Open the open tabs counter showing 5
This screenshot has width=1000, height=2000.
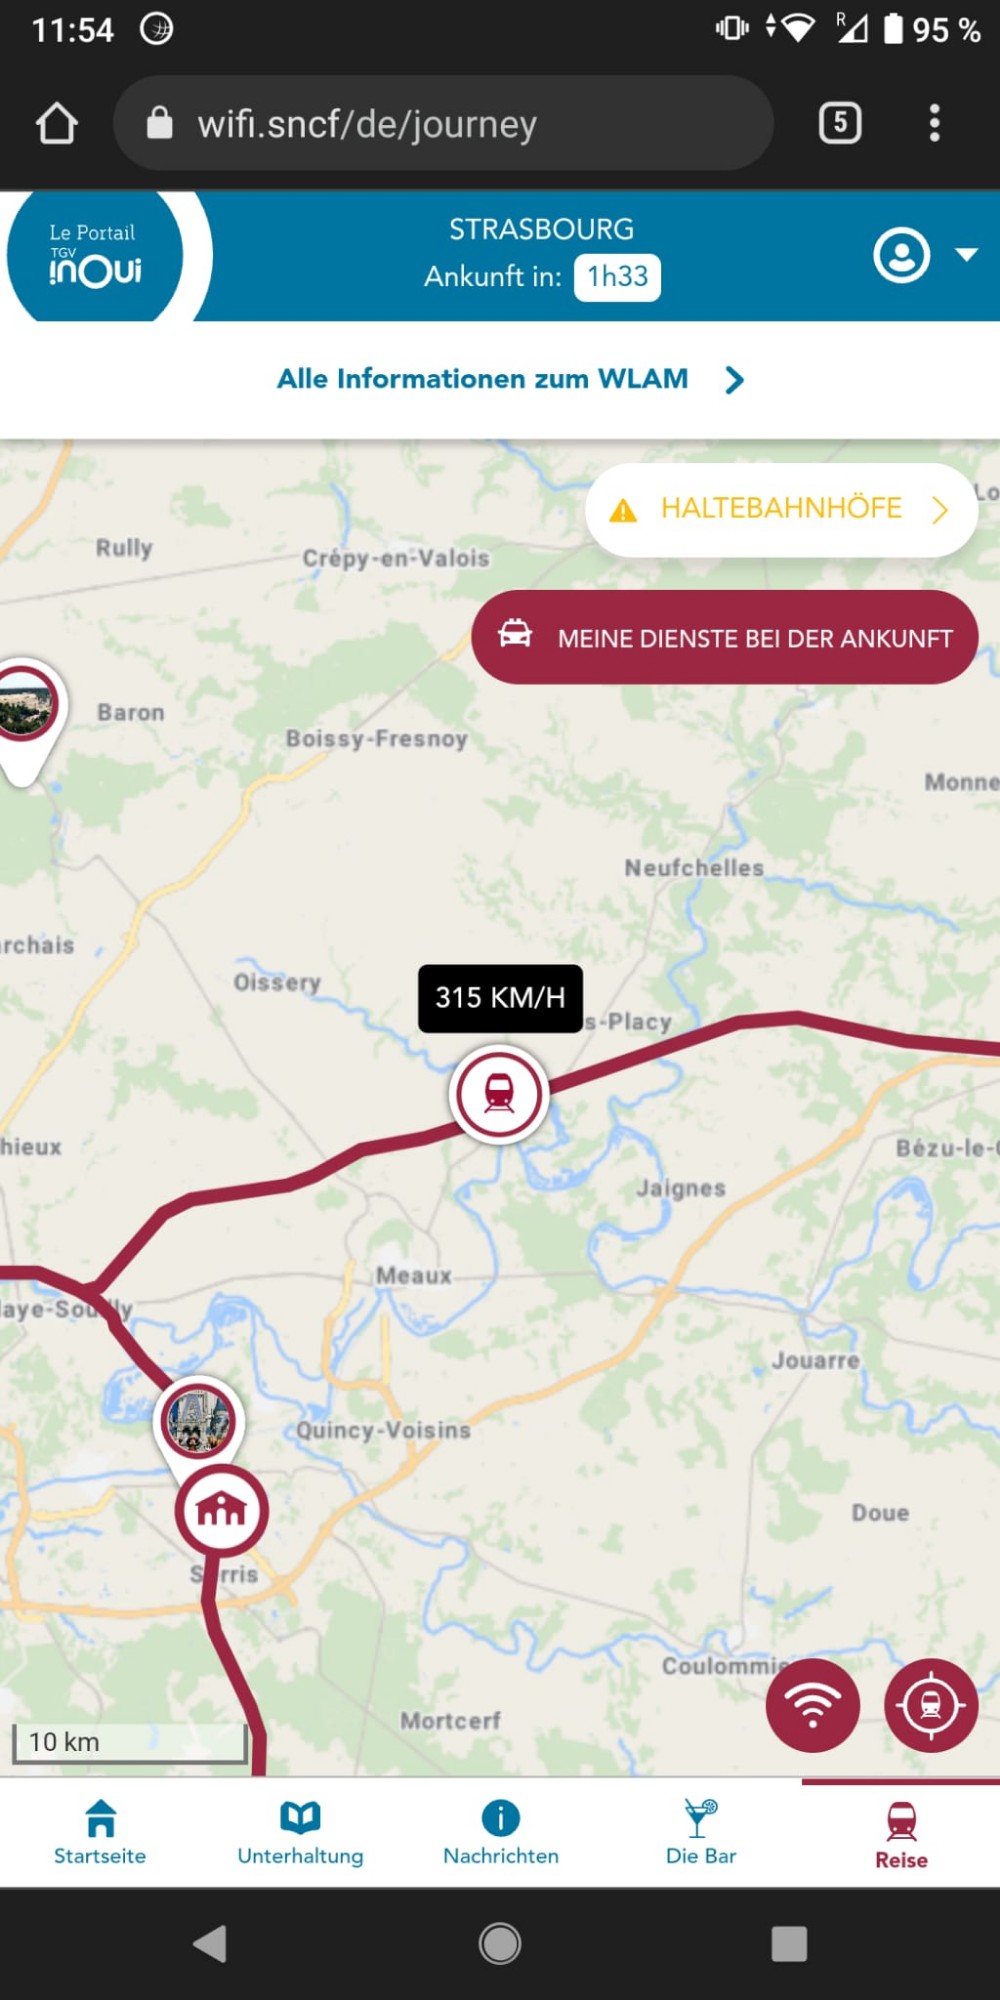point(840,123)
